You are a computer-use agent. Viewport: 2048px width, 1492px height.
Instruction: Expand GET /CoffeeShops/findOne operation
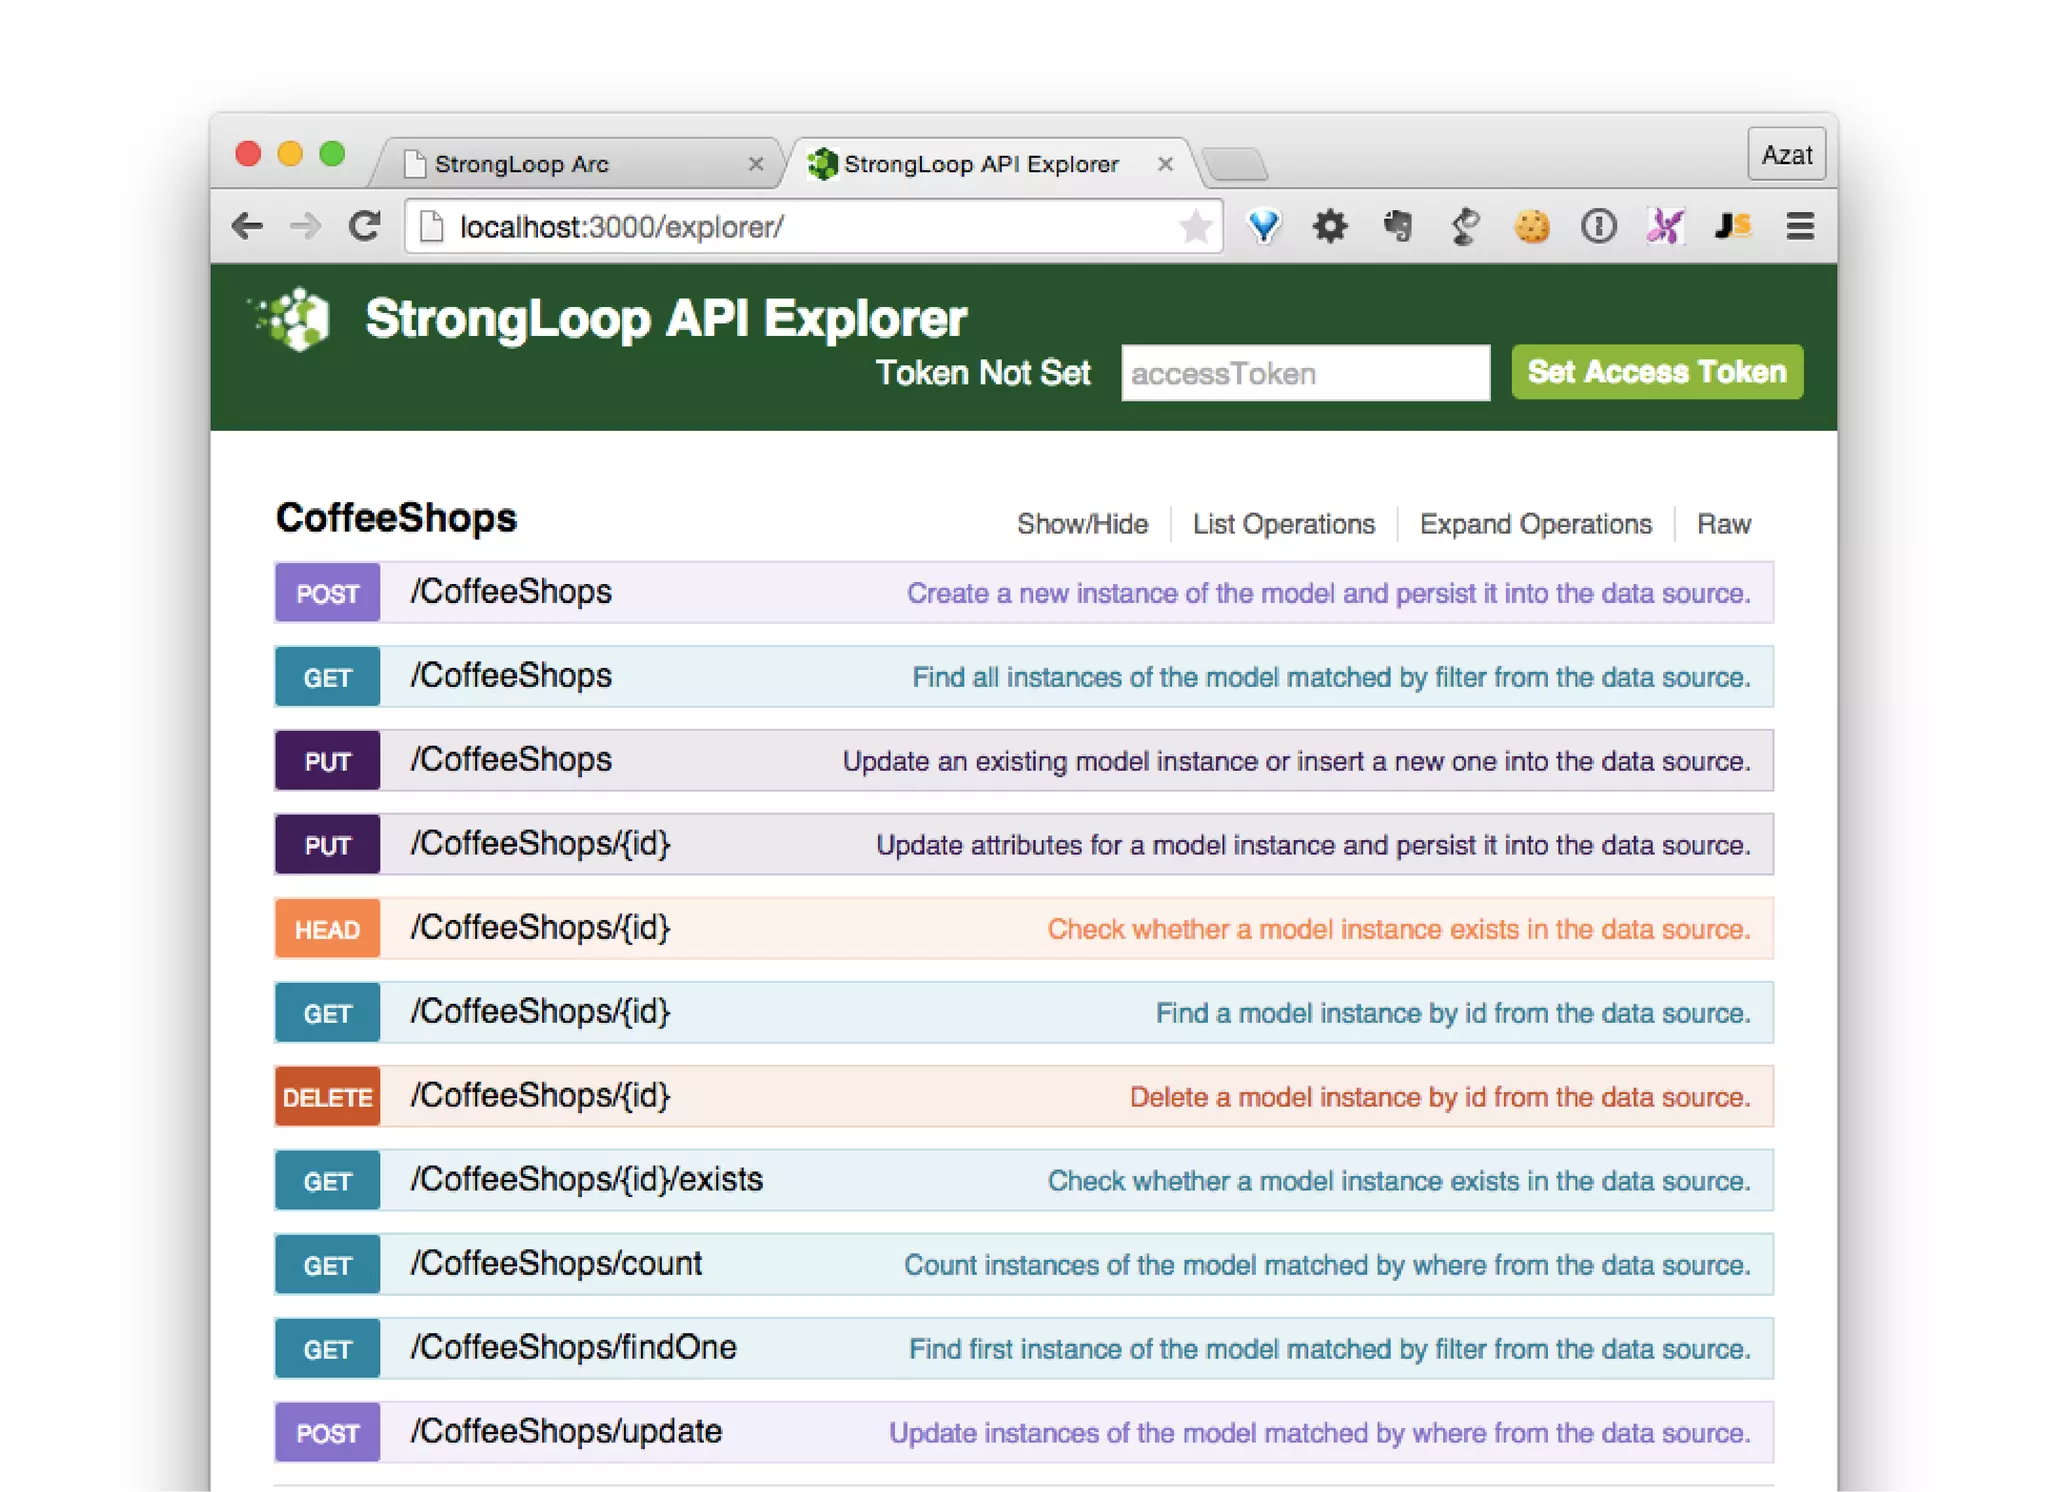[x=1024, y=1348]
